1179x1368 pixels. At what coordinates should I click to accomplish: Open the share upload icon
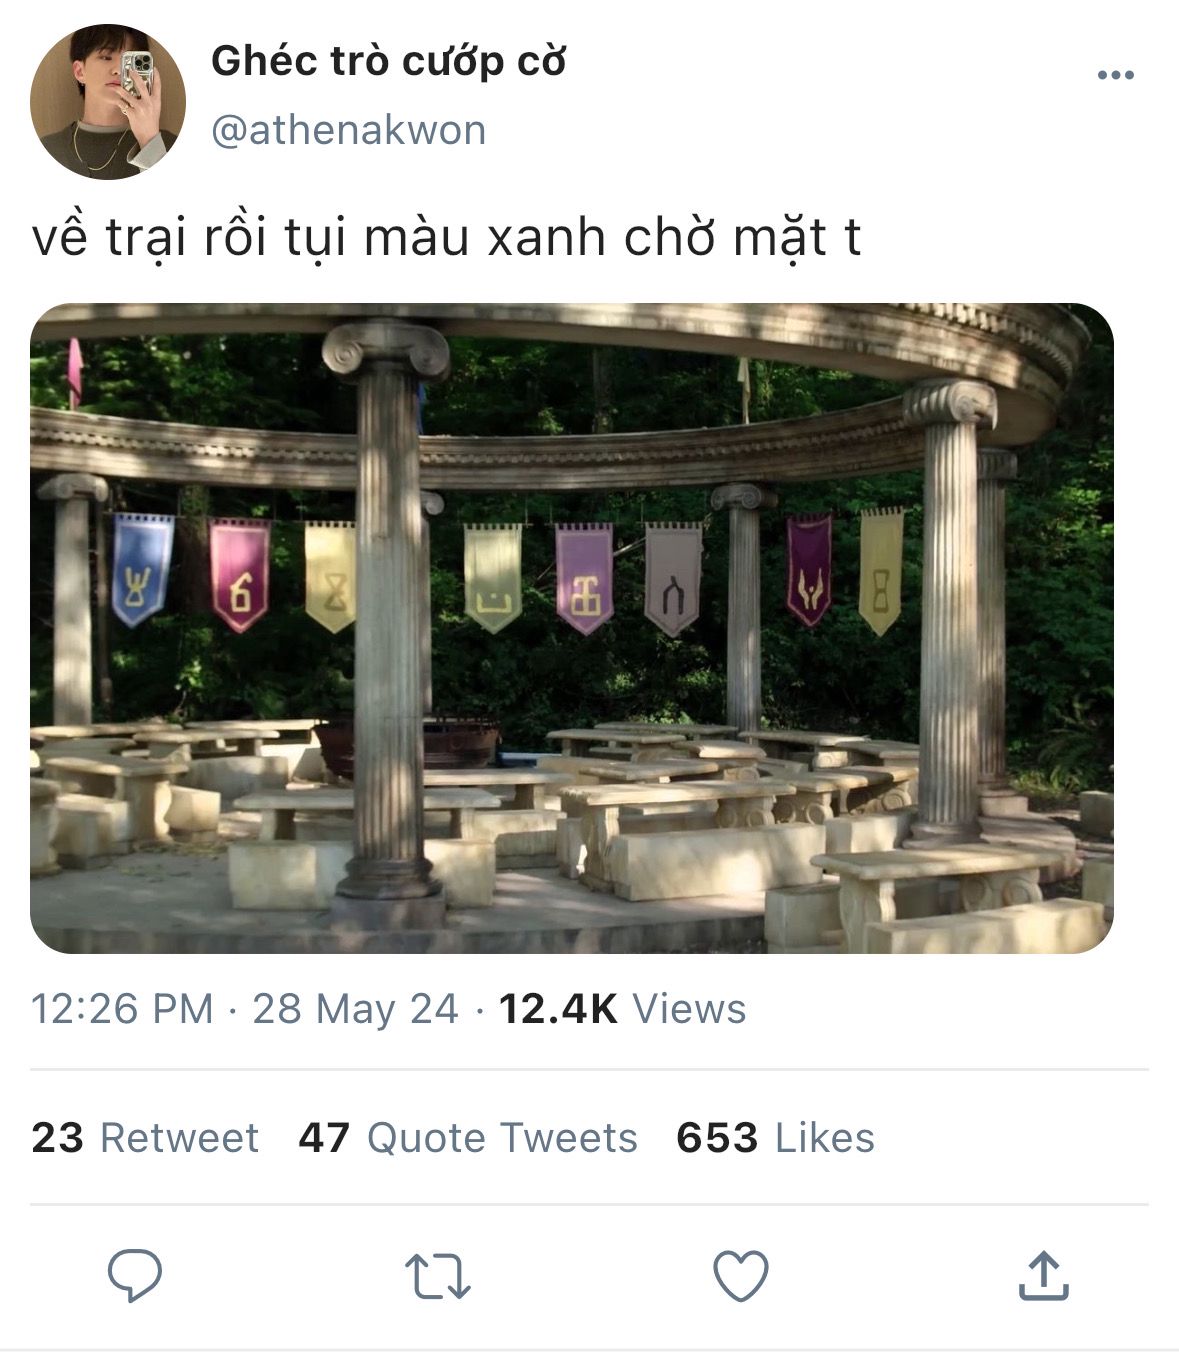[x=1044, y=1275]
